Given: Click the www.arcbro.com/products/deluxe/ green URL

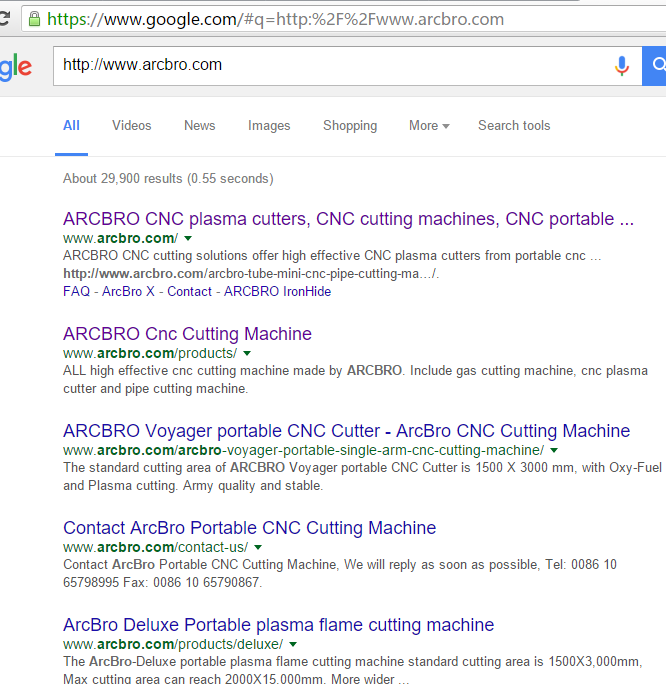Looking at the screenshot, I should pos(173,644).
